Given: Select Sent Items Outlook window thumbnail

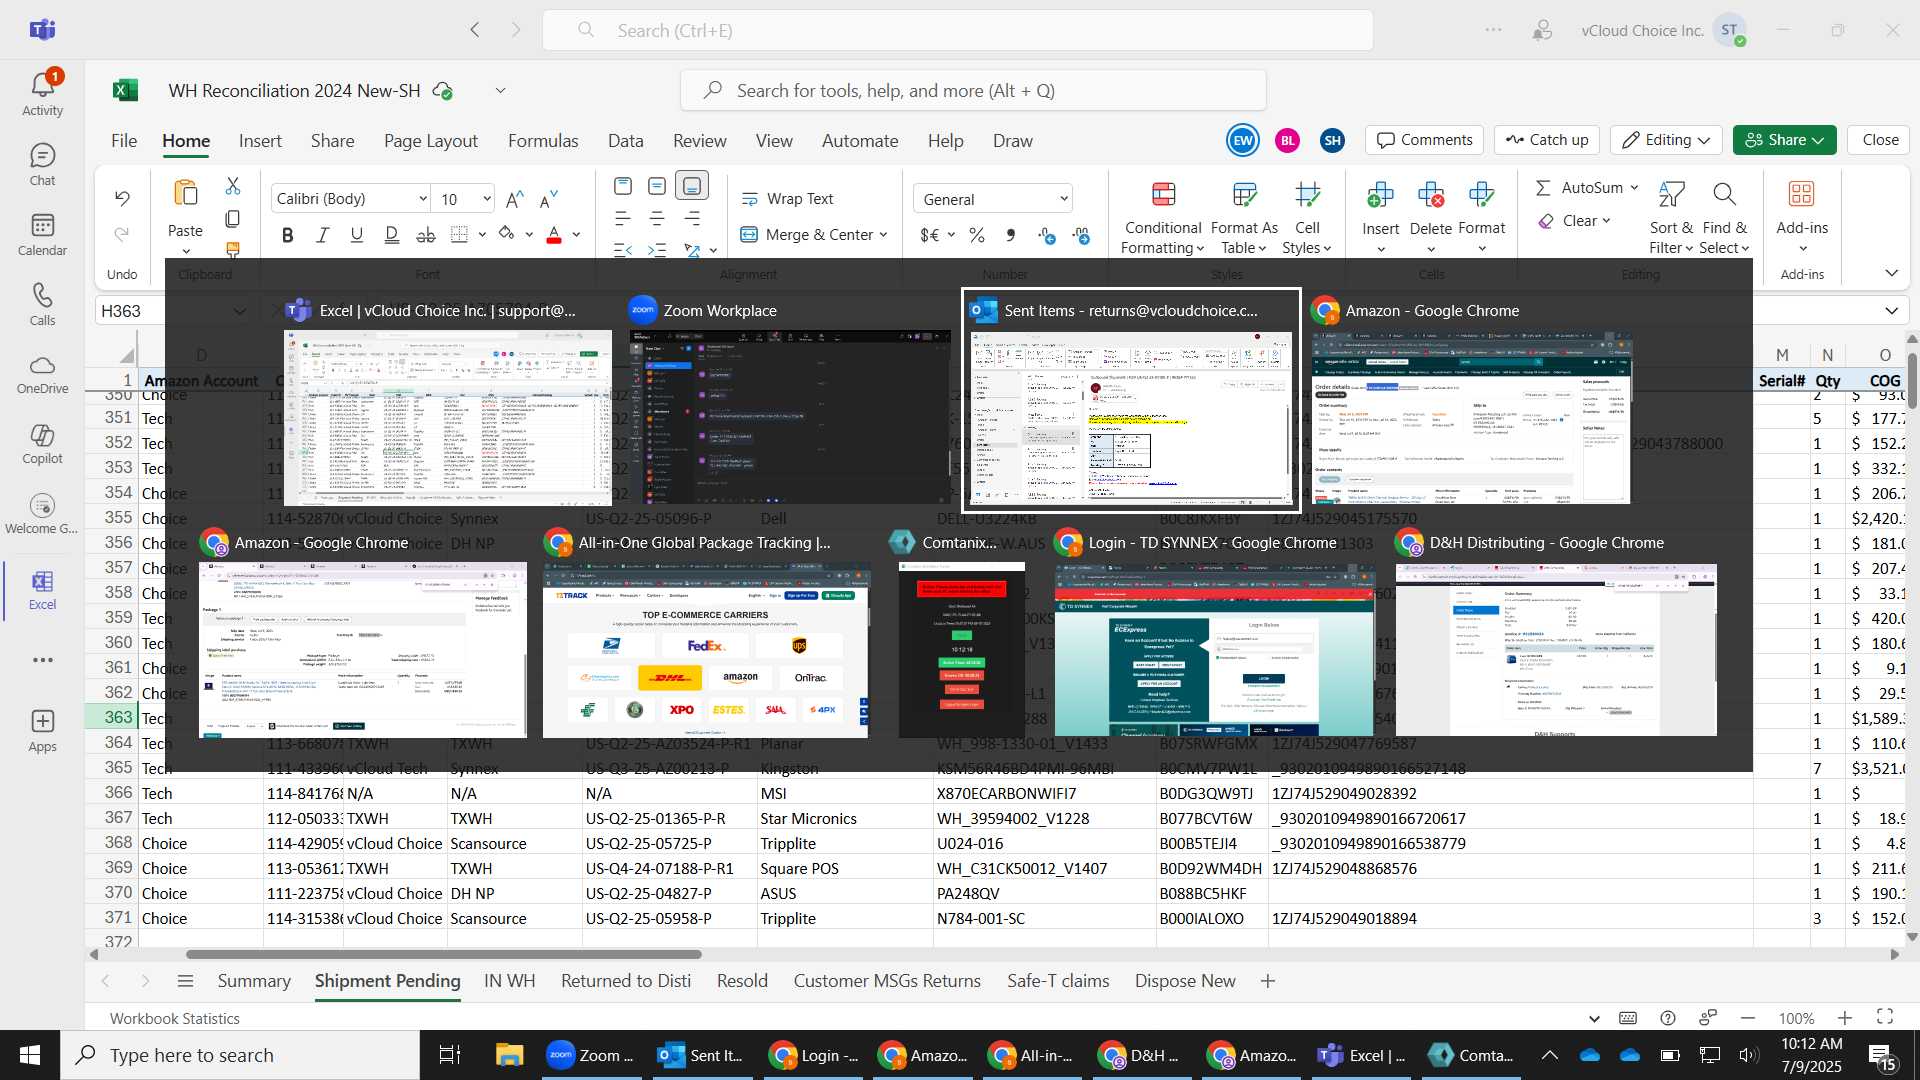Looking at the screenshot, I should coord(1131,402).
